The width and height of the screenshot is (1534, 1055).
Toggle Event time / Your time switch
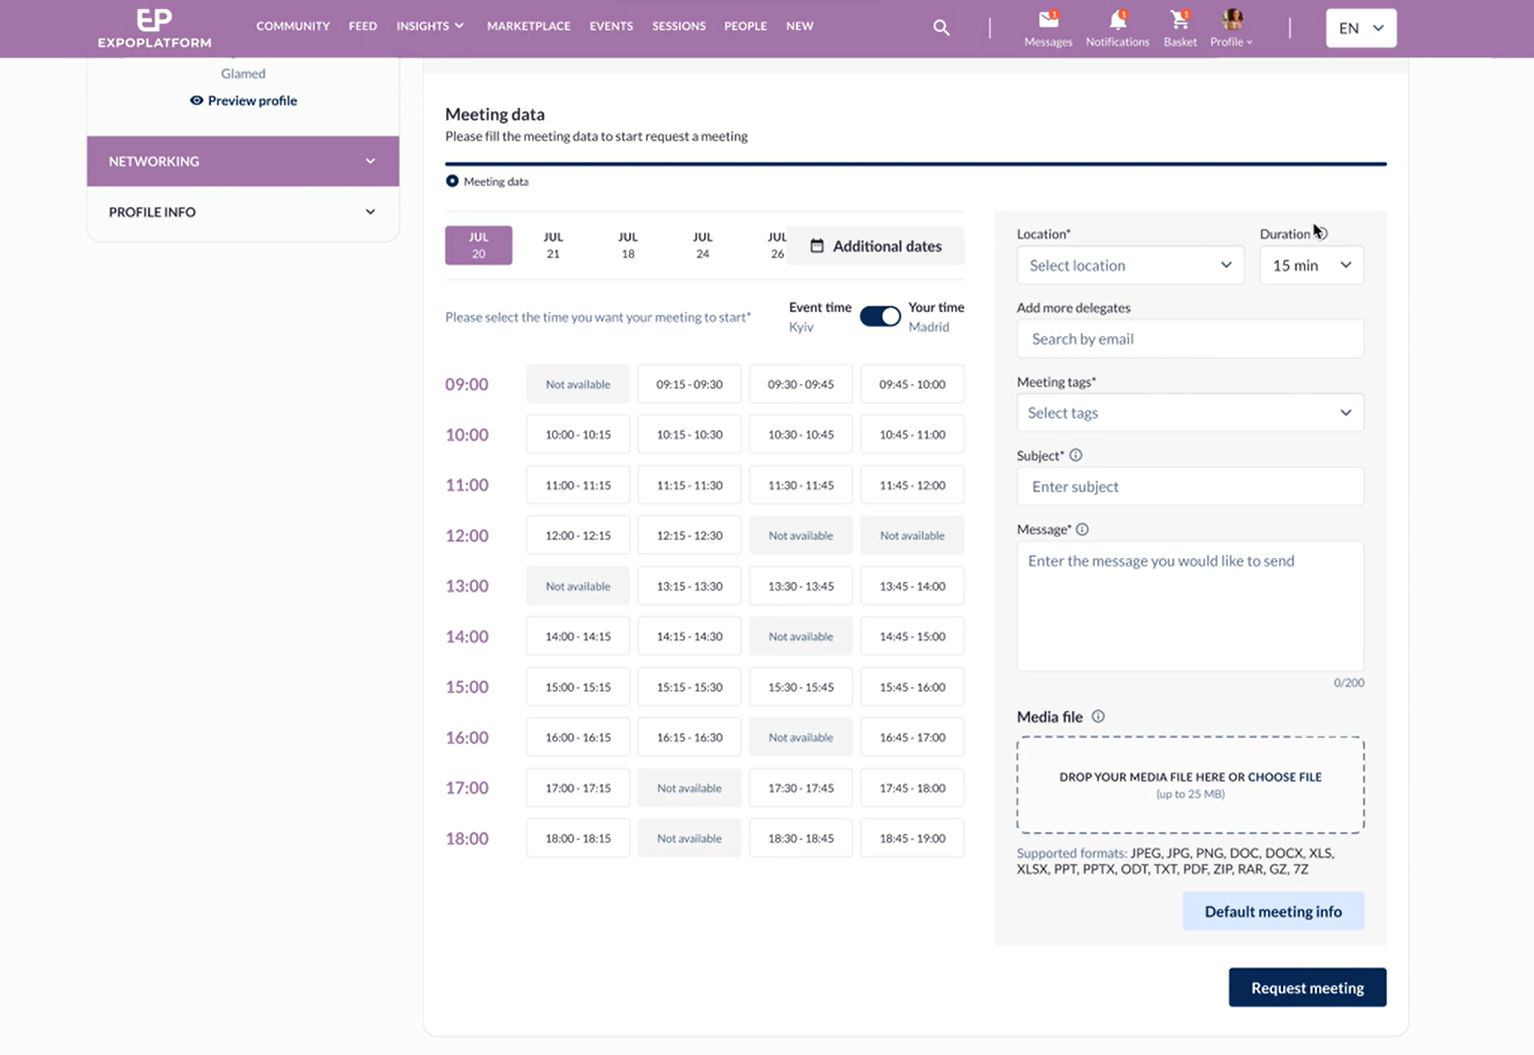pyautogui.click(x=880, y=316)
